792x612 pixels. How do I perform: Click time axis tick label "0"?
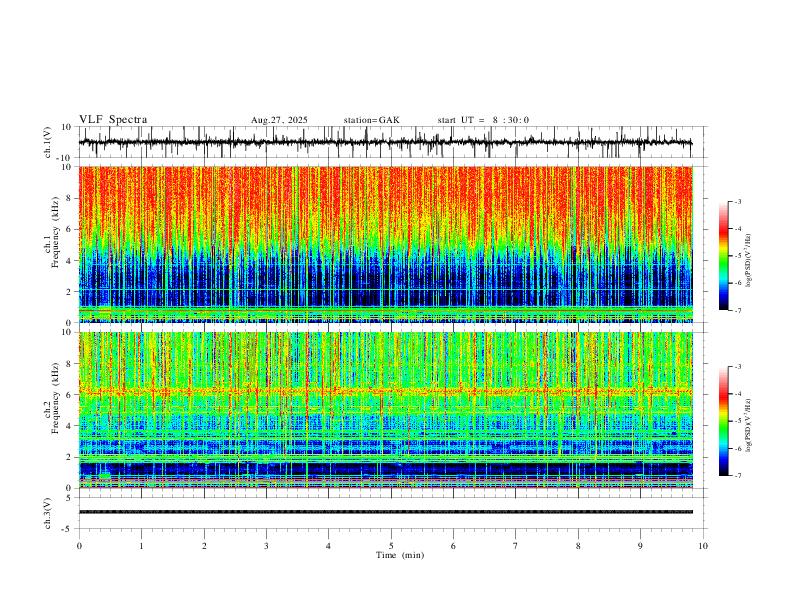click(79, 546)
